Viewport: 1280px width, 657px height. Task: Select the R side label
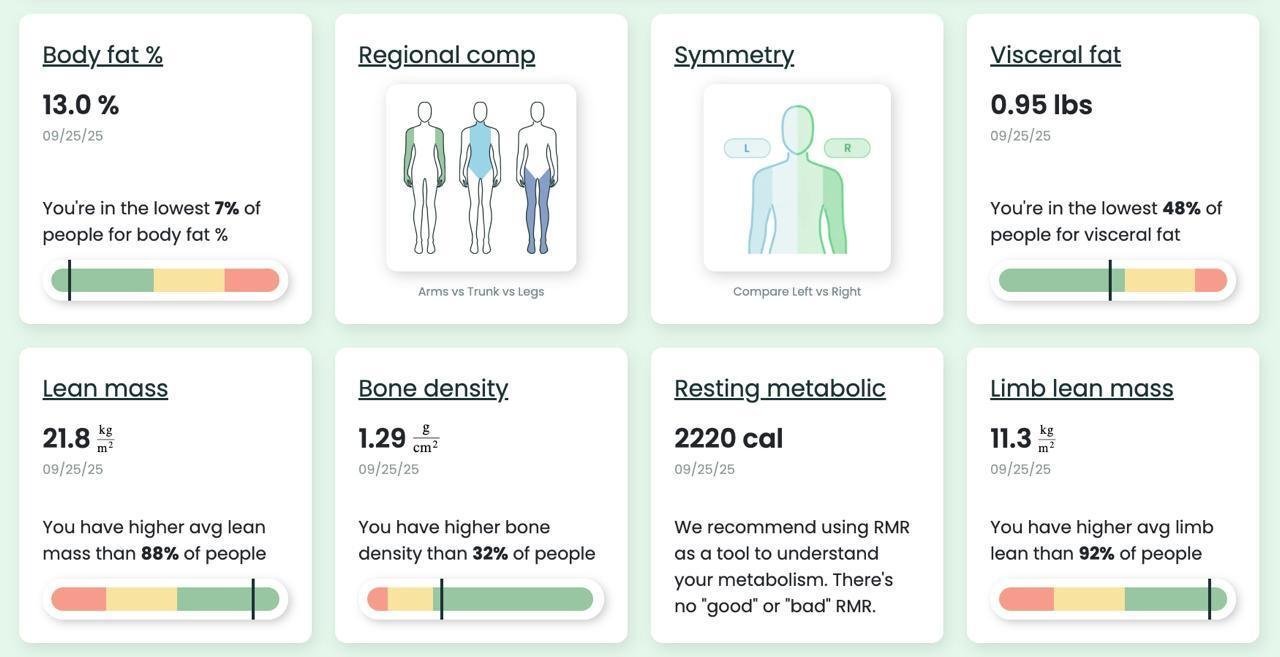pos(847,148)
